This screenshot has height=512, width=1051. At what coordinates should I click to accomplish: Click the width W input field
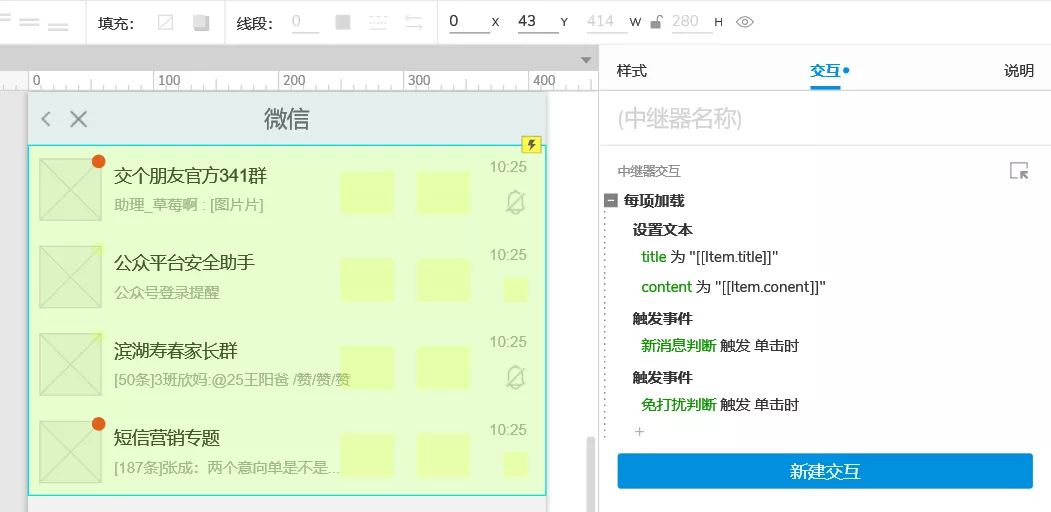[x=607, y=22]
